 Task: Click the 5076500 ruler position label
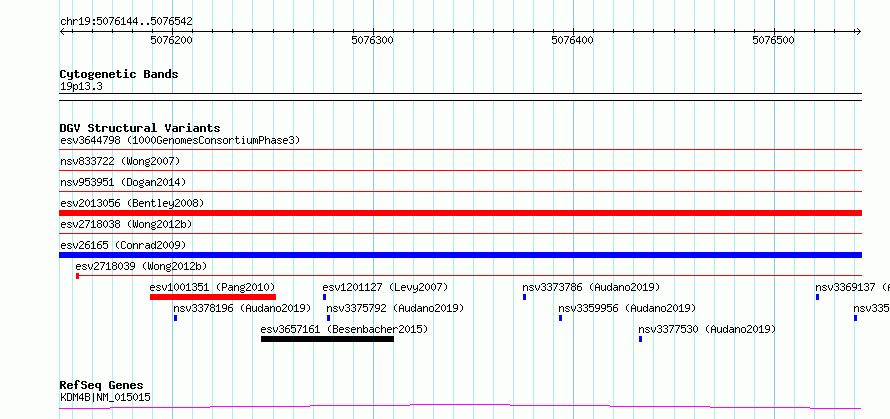pos(774,40)
